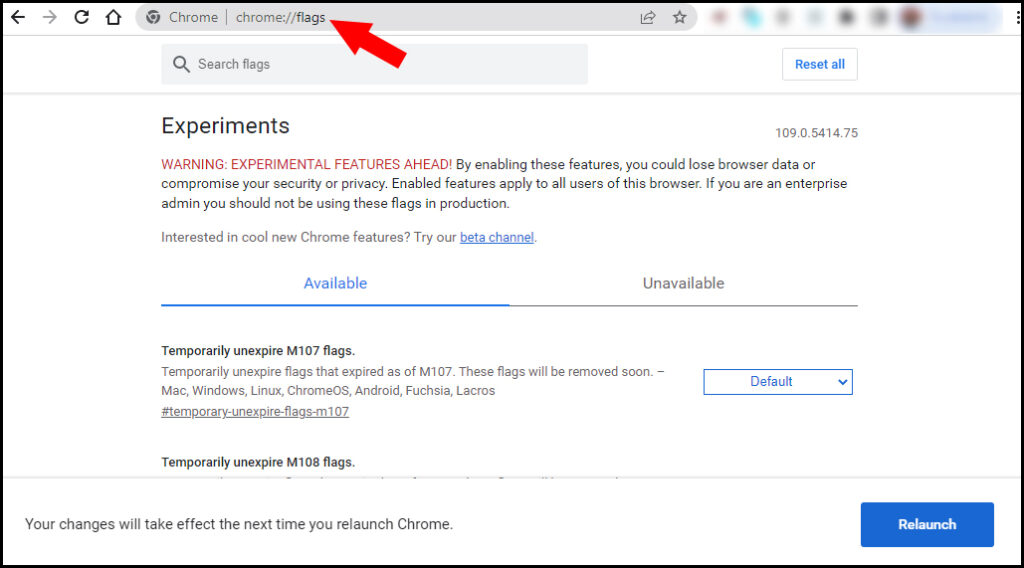The width and height of the screenshot is (1024, 568).
Task: Click 'Temporarily unexpire M108 flags.' title
Action: tap(258, 462)
